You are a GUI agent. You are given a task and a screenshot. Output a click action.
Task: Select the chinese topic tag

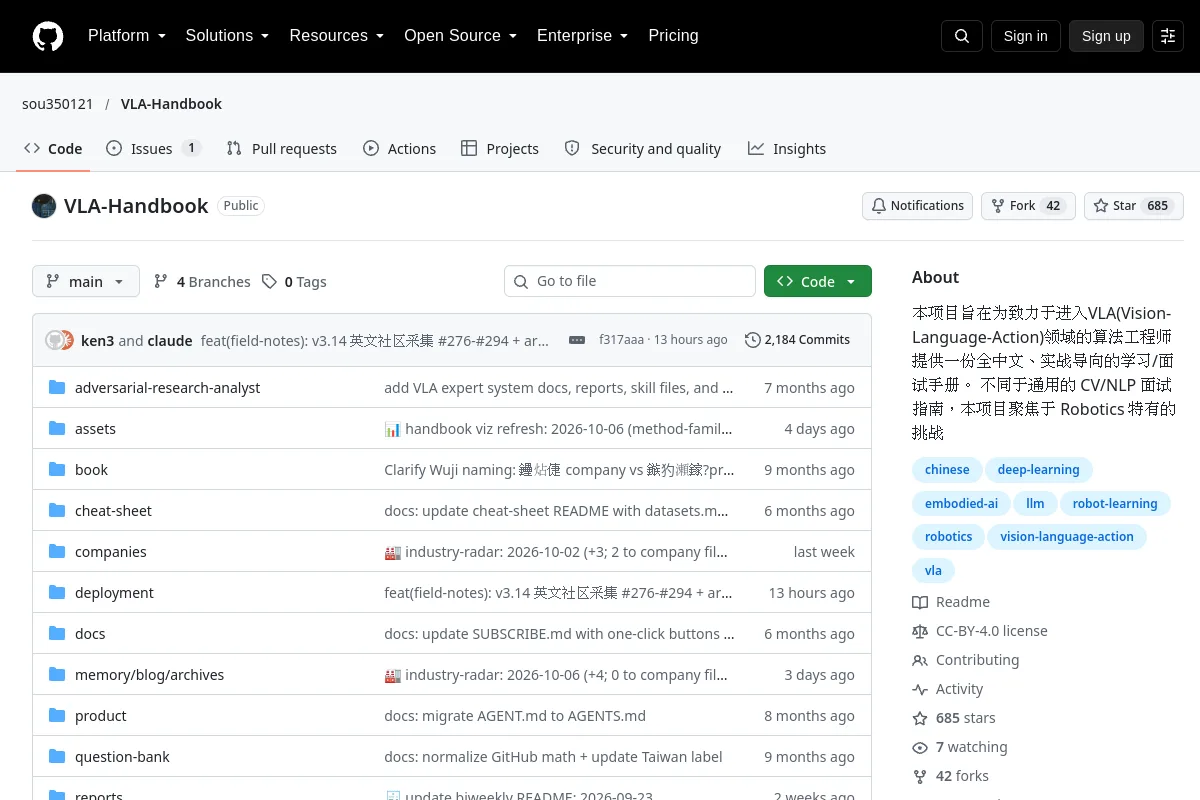tap(947, 470)
